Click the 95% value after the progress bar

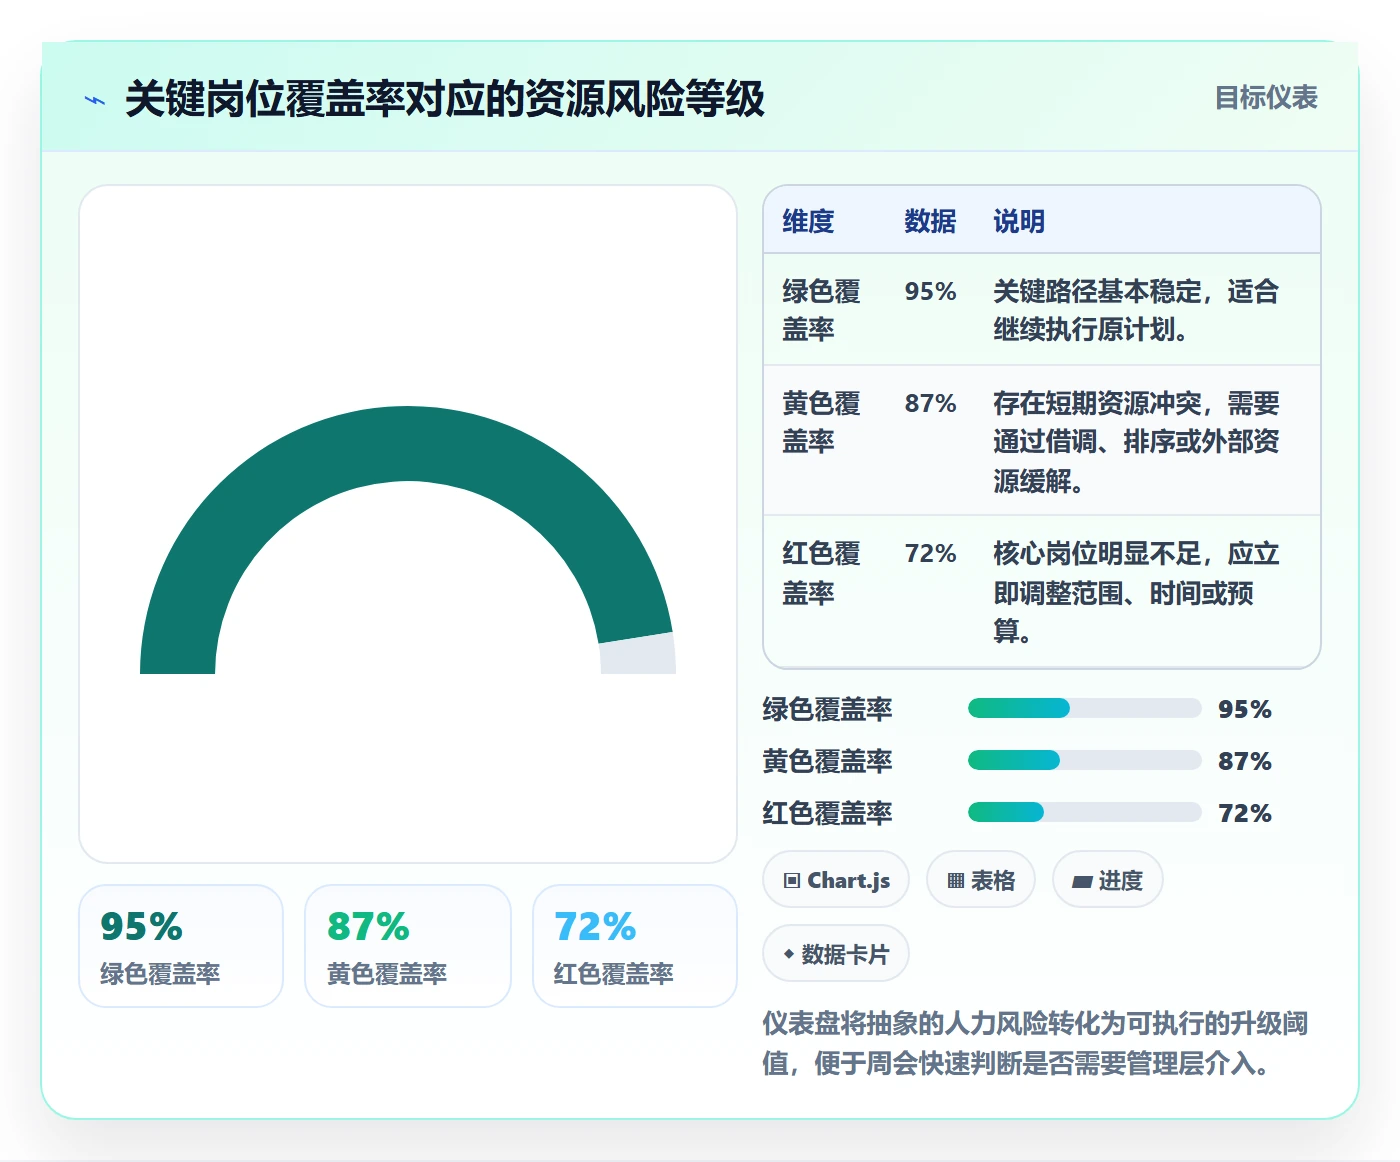(x=1245, y=710)
